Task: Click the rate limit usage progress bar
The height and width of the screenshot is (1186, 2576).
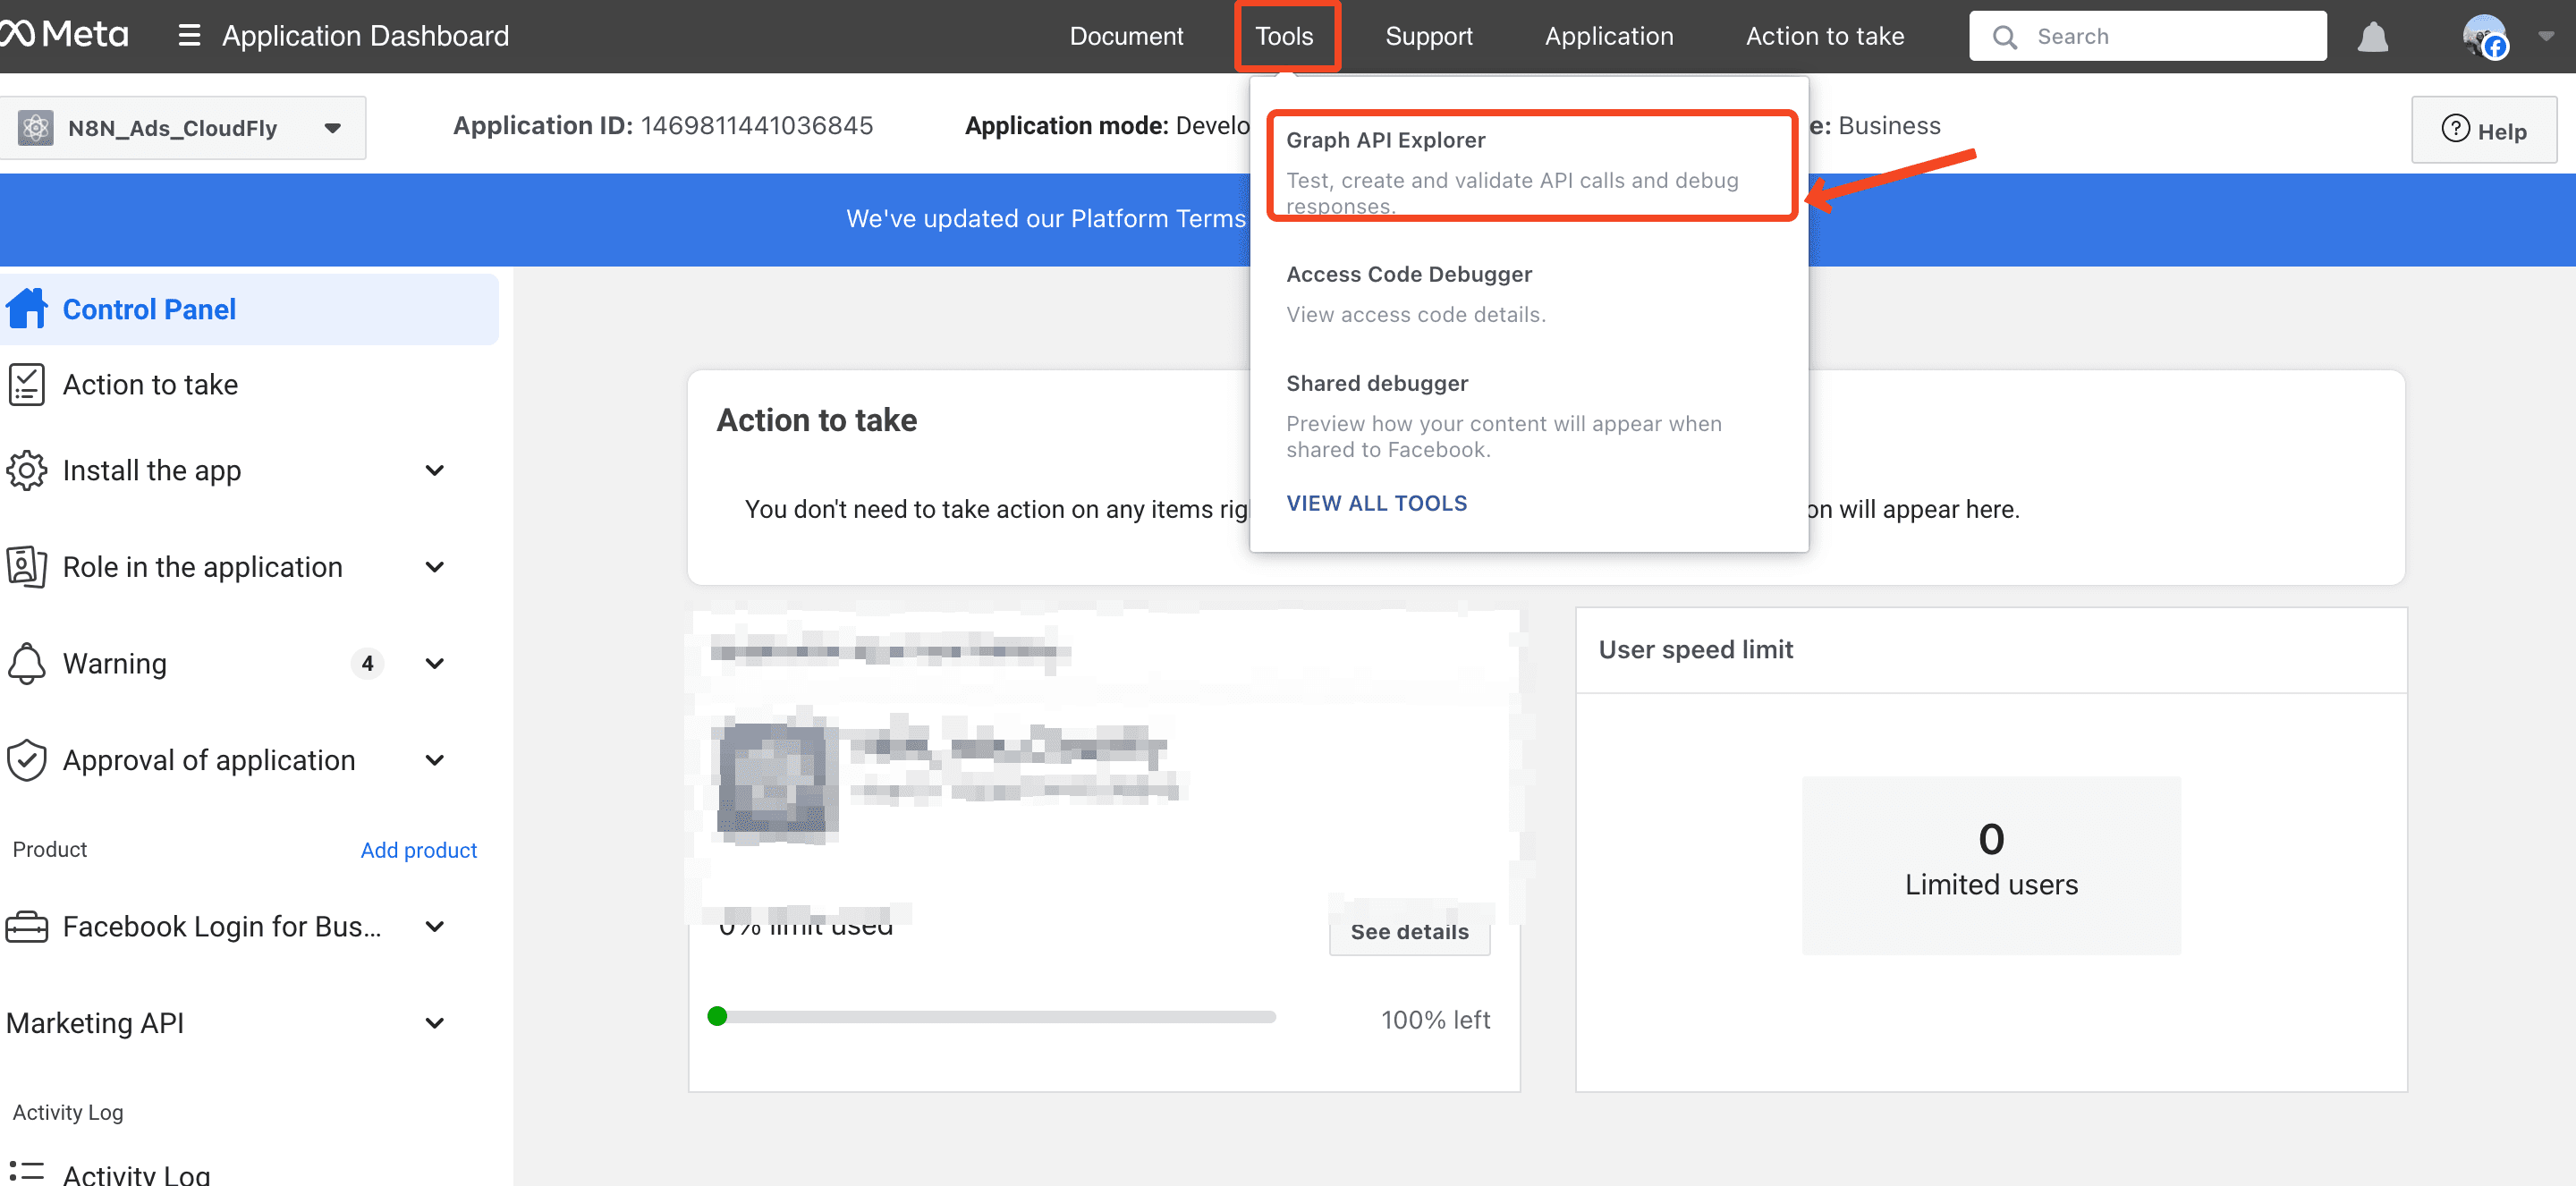Action: coord(995,1017)
